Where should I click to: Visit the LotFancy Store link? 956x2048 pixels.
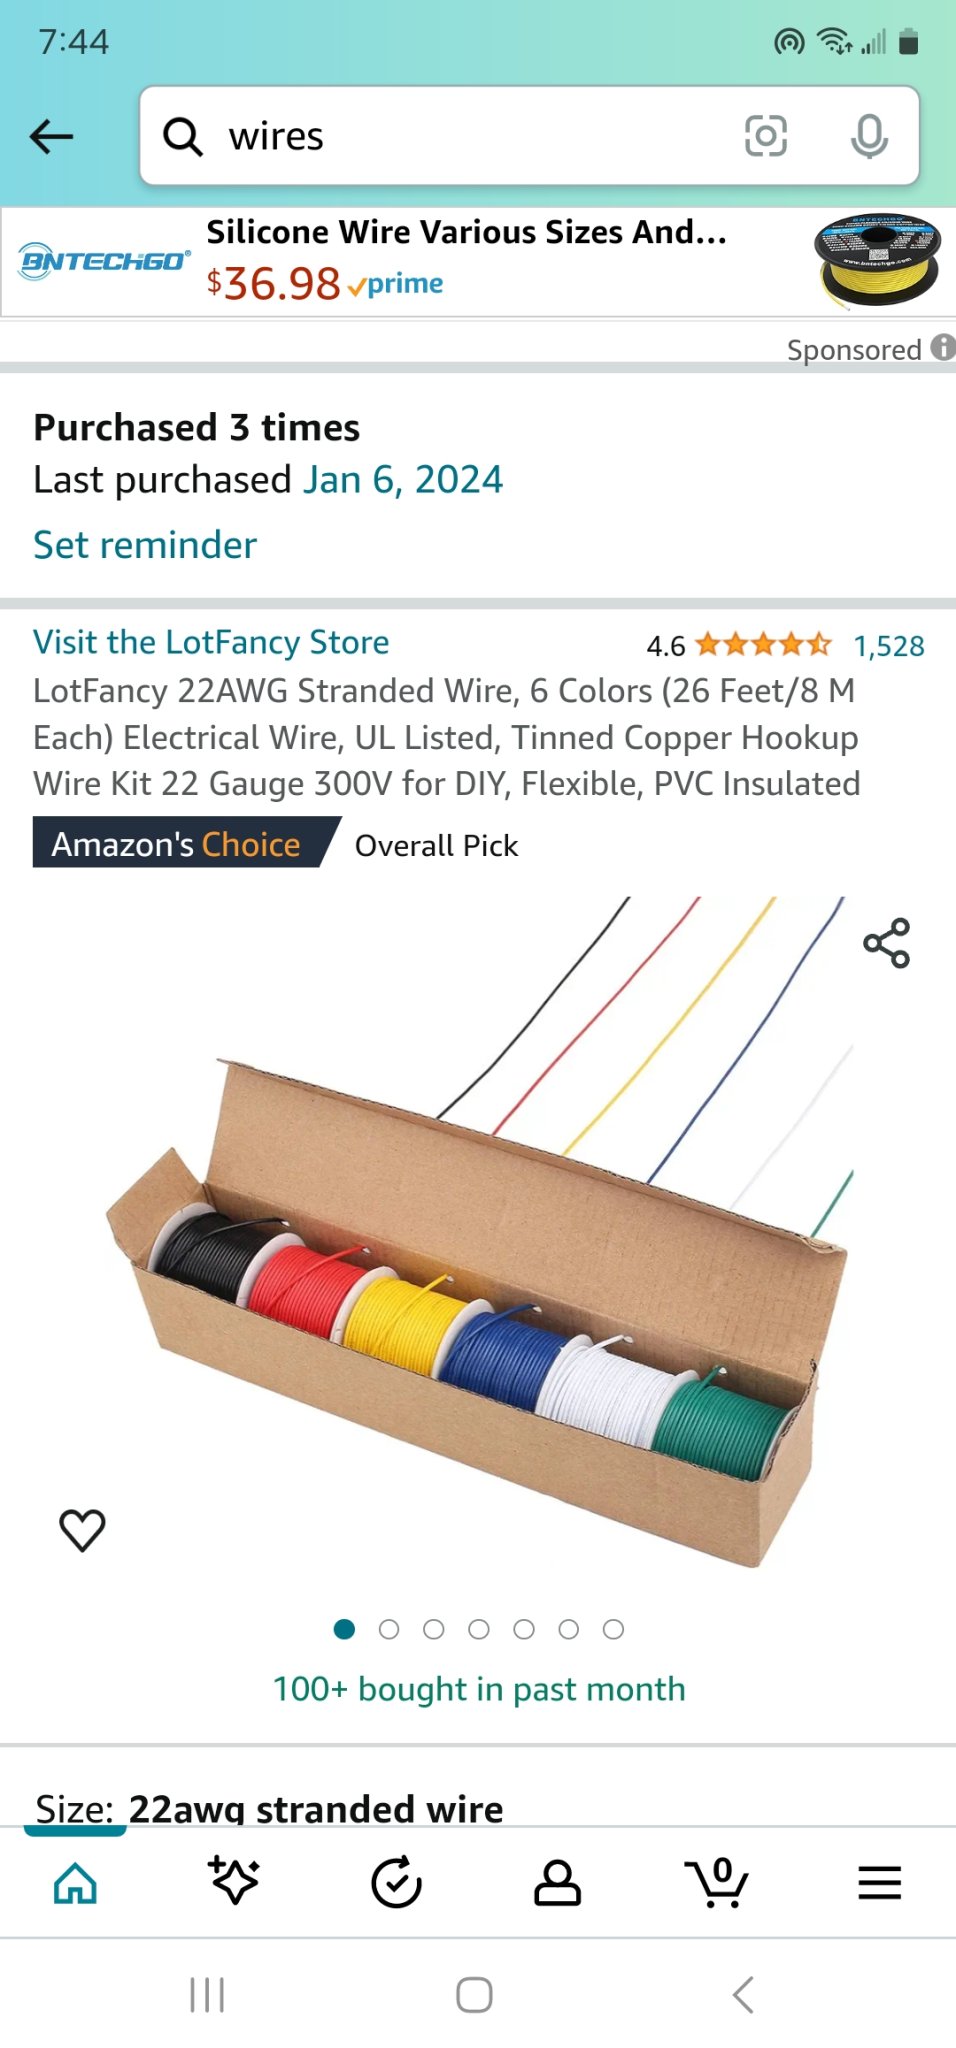211,642
